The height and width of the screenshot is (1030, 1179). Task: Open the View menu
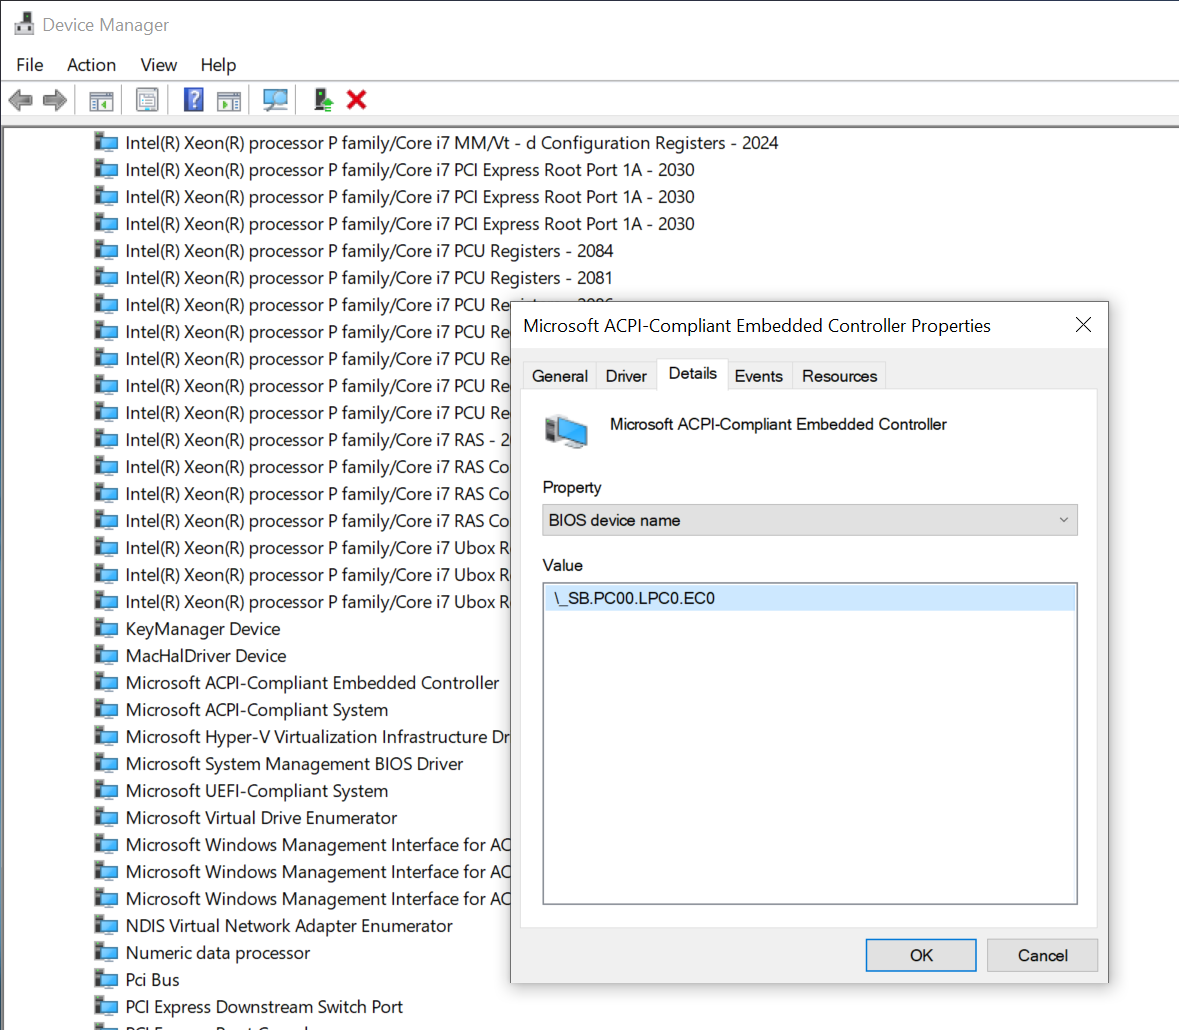pyautogui.click(x=158, y=65)
